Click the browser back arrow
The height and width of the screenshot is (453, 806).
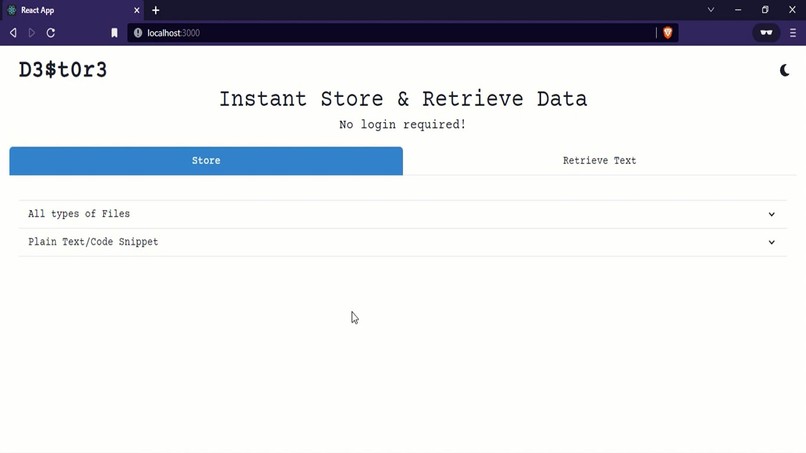(13, 33)
